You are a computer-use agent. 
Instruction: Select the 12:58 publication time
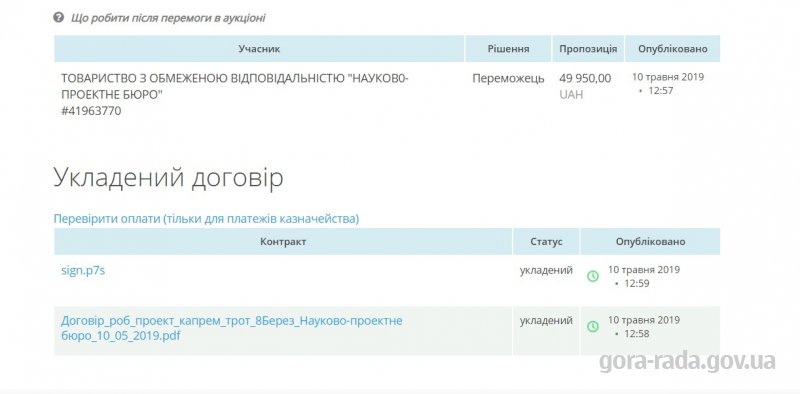[x=637, y=334]
